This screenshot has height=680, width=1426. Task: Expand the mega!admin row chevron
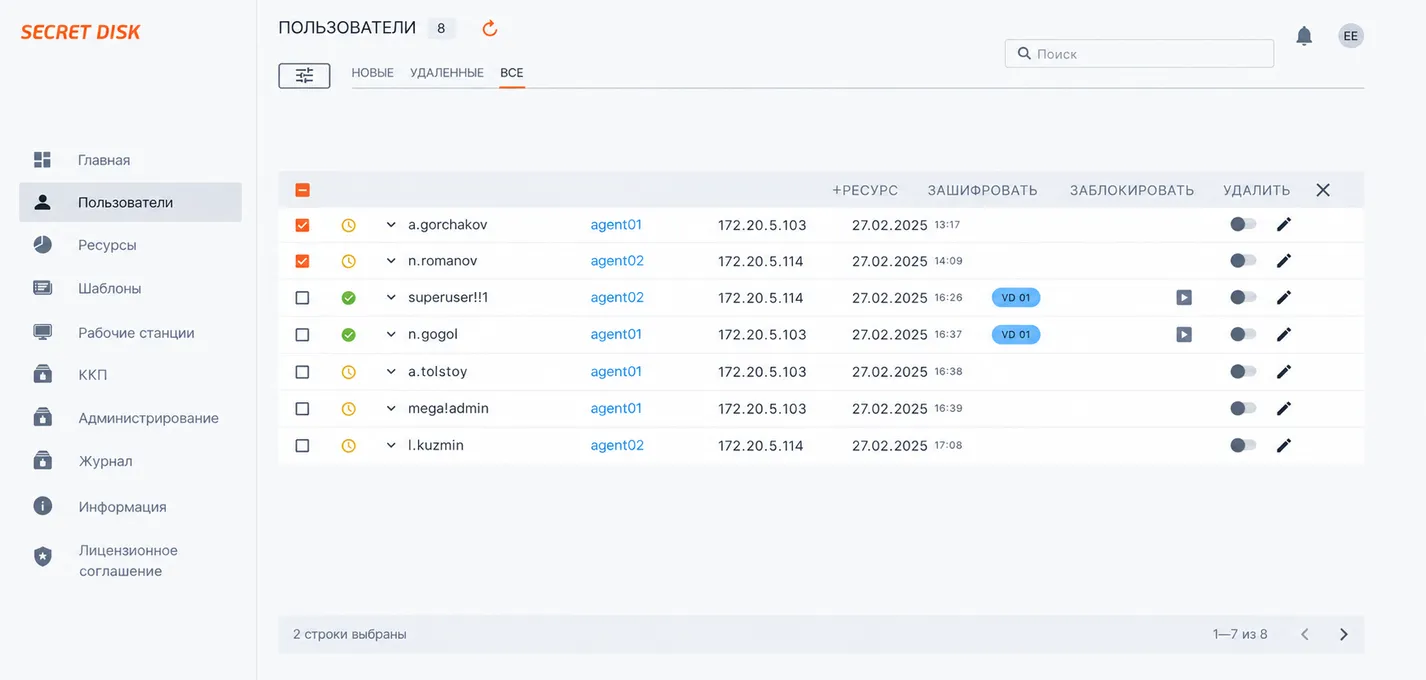[x=391, y=408]
